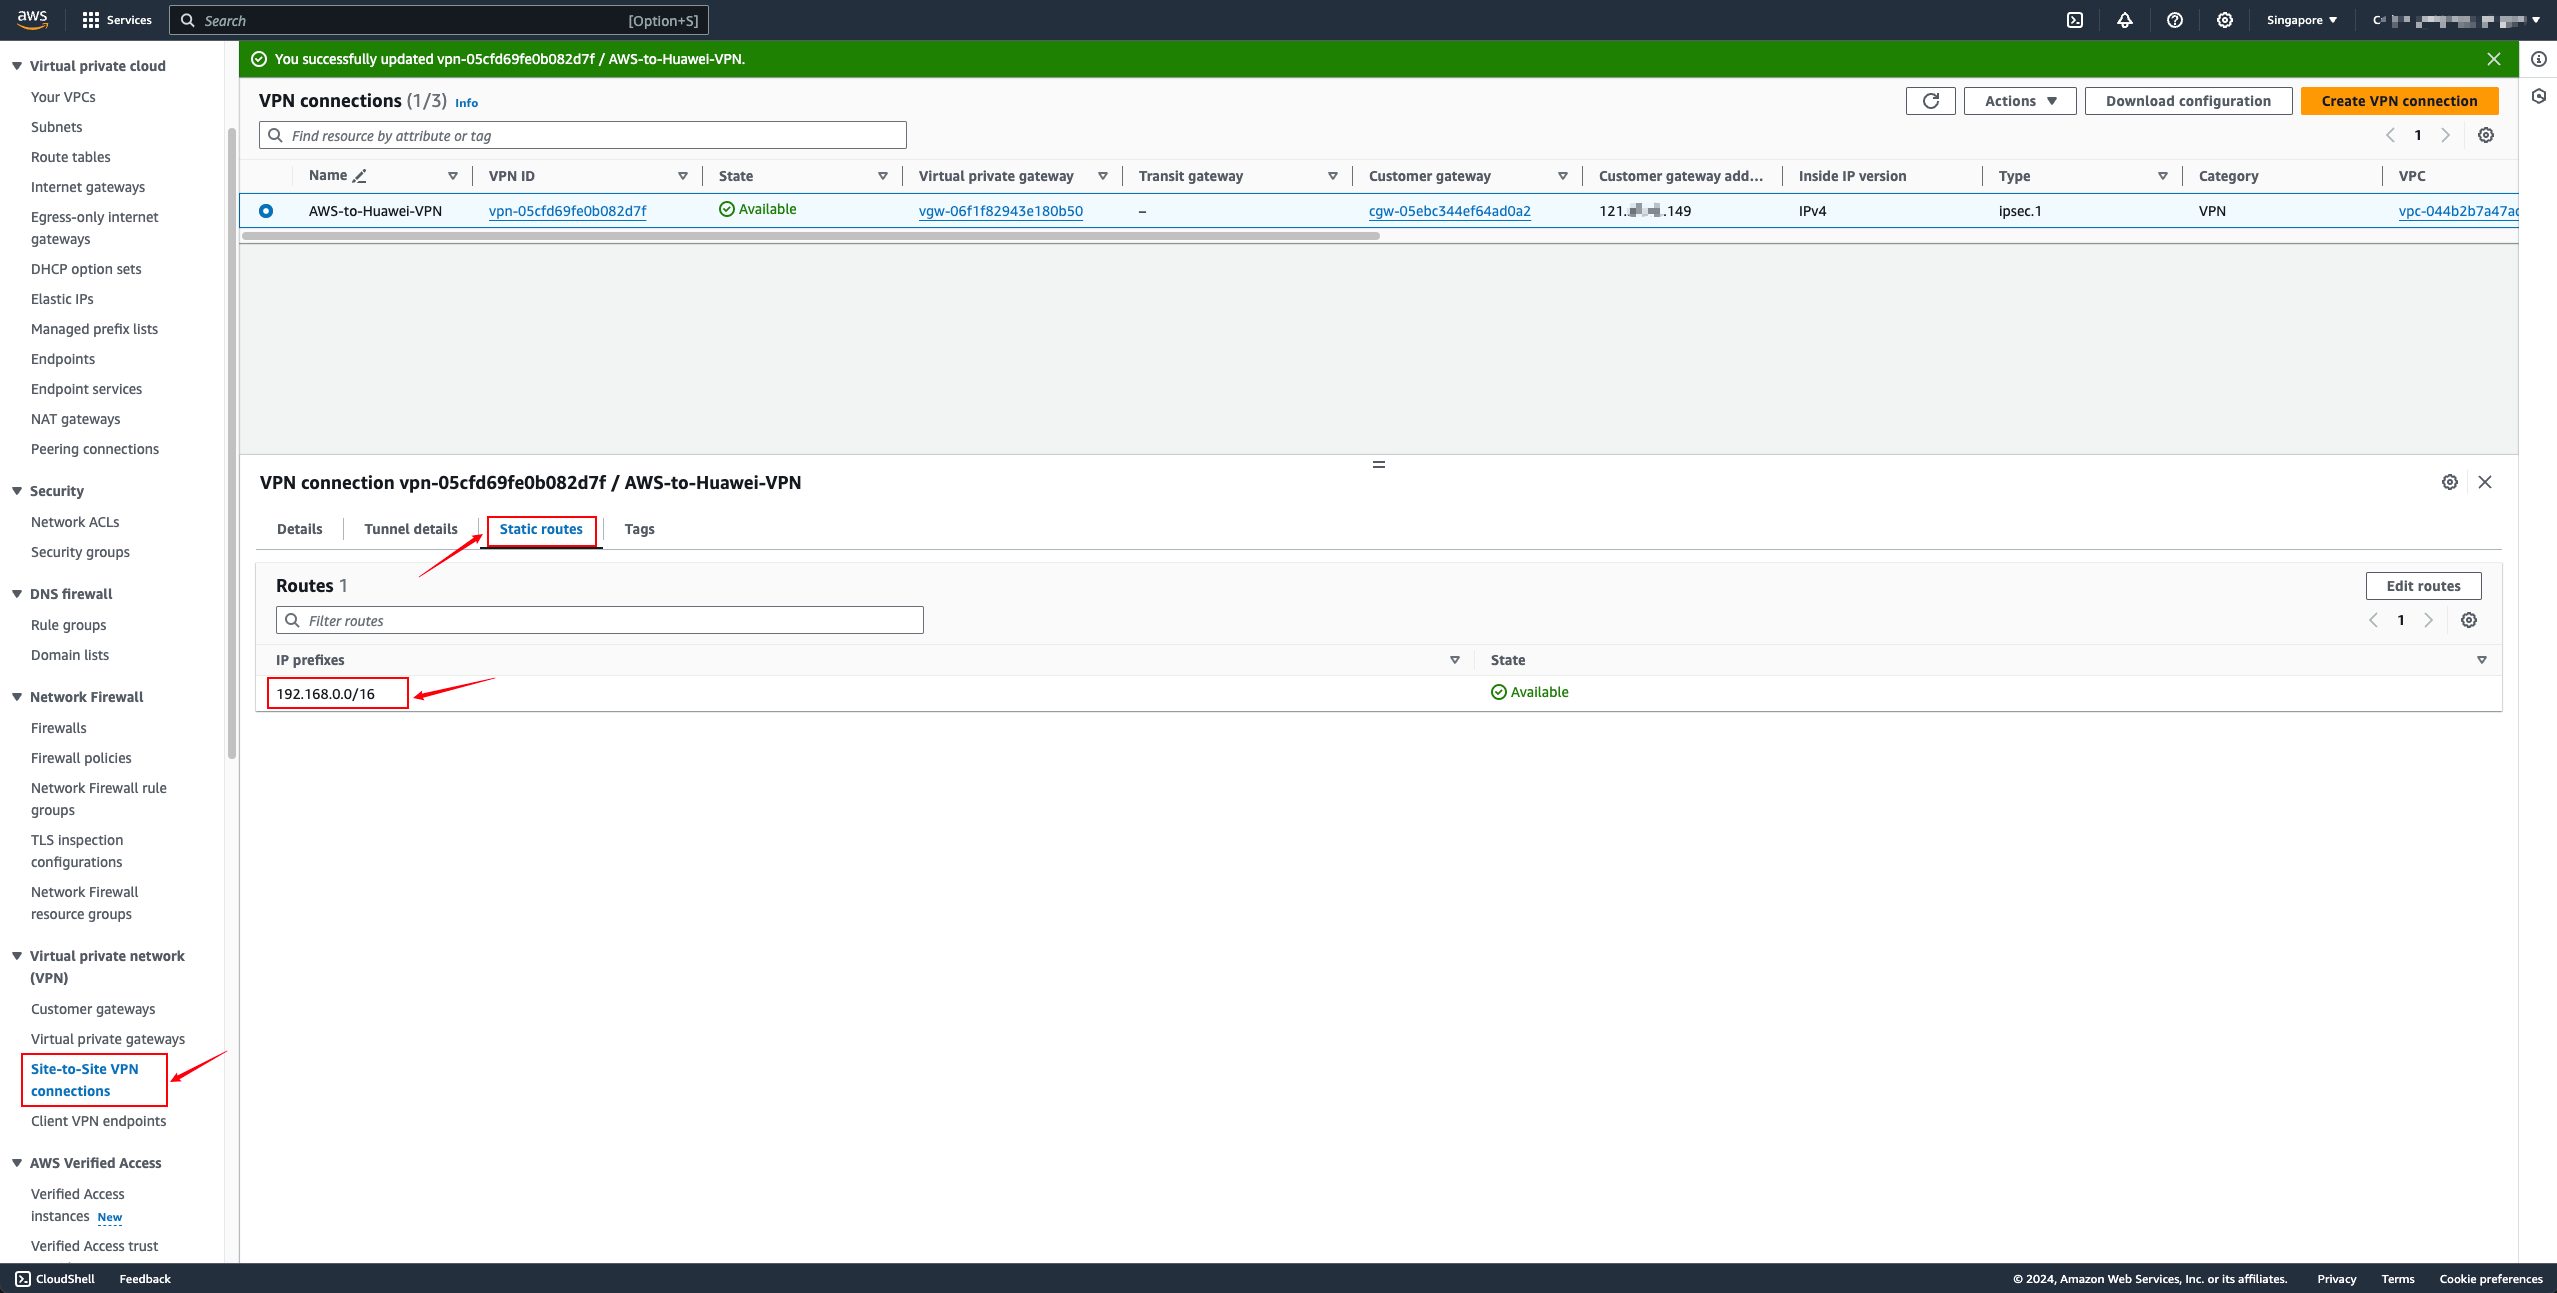The height and width of the screenshot is (1293, 2557).
Task: Click the vpn-05cfd69fe0b082d7f VPN ID link
Action: (x=567, y=208)
